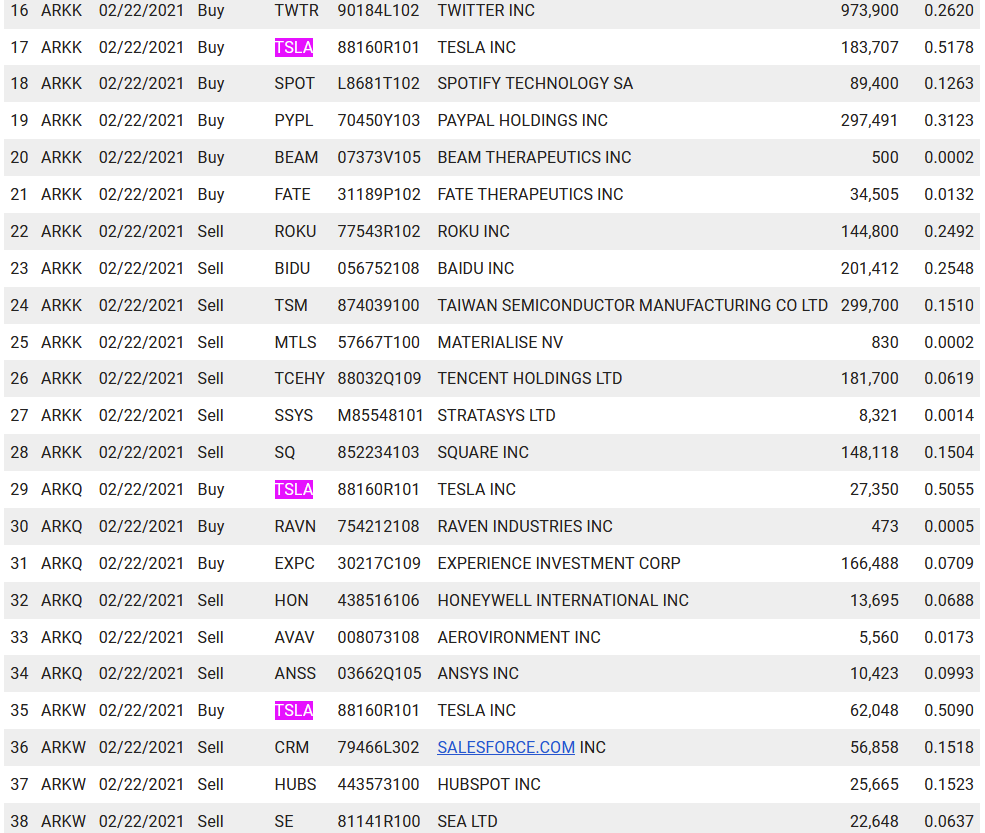
Task: Select the HONEYWELL INTERNATIONAL INC cell
Action: (562, 600)
